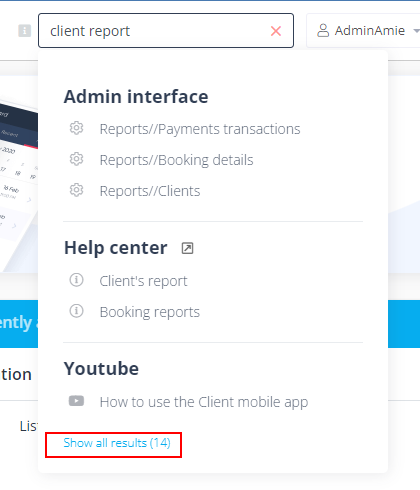Select the Reports//Clients result
The width and height of the screenshot is (420, 490).
(x=150, y=191)
